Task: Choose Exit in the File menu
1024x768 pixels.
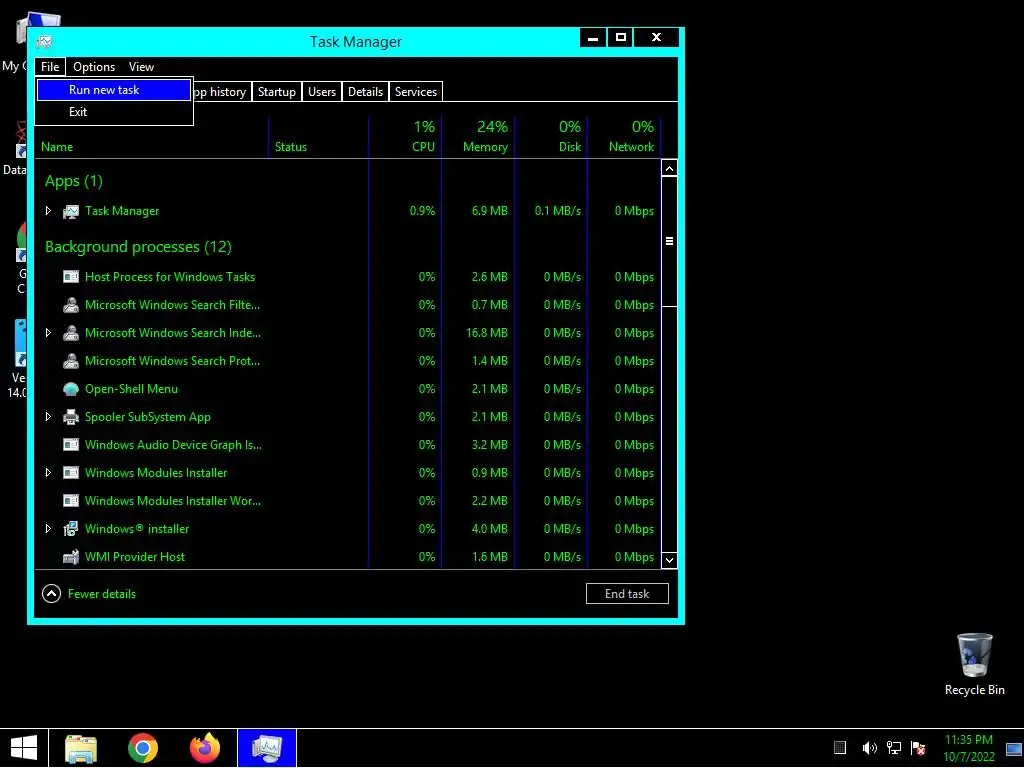Action: (x=114, y=112)
